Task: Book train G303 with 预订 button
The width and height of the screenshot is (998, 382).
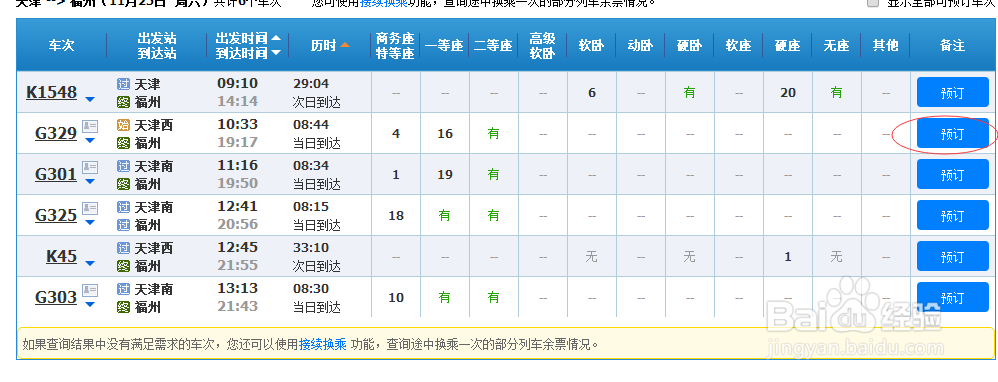Action: (x=953, y=297)
